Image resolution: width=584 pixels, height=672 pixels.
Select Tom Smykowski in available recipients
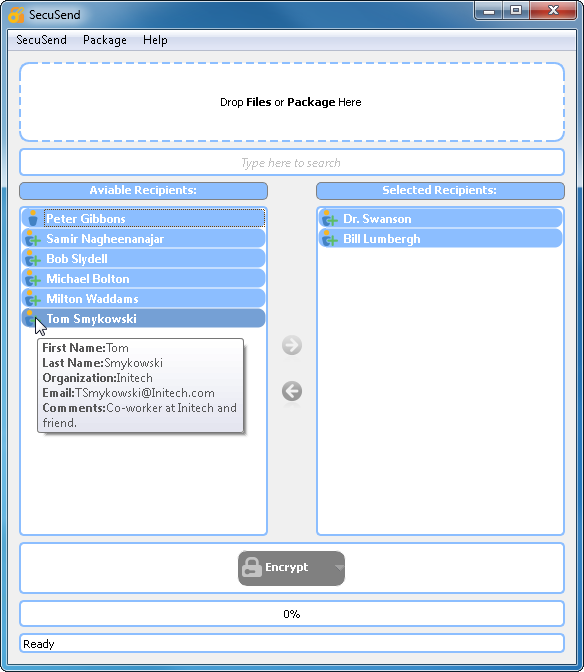144,319
